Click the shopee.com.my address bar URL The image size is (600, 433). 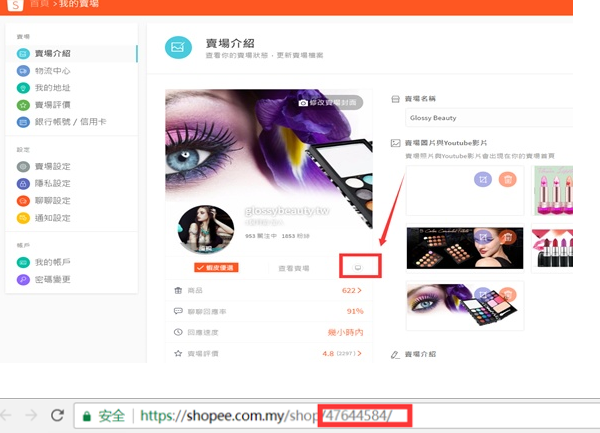(x=266, y=416)
